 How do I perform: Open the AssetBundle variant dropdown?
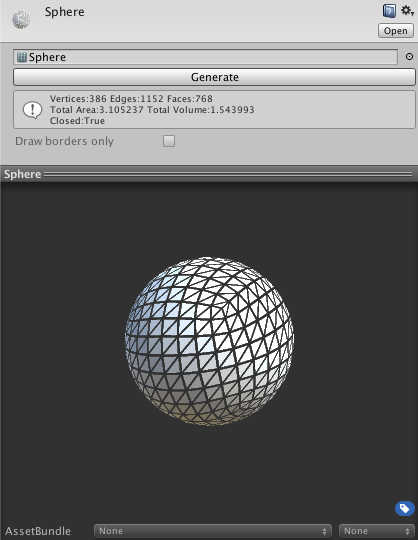377,531
